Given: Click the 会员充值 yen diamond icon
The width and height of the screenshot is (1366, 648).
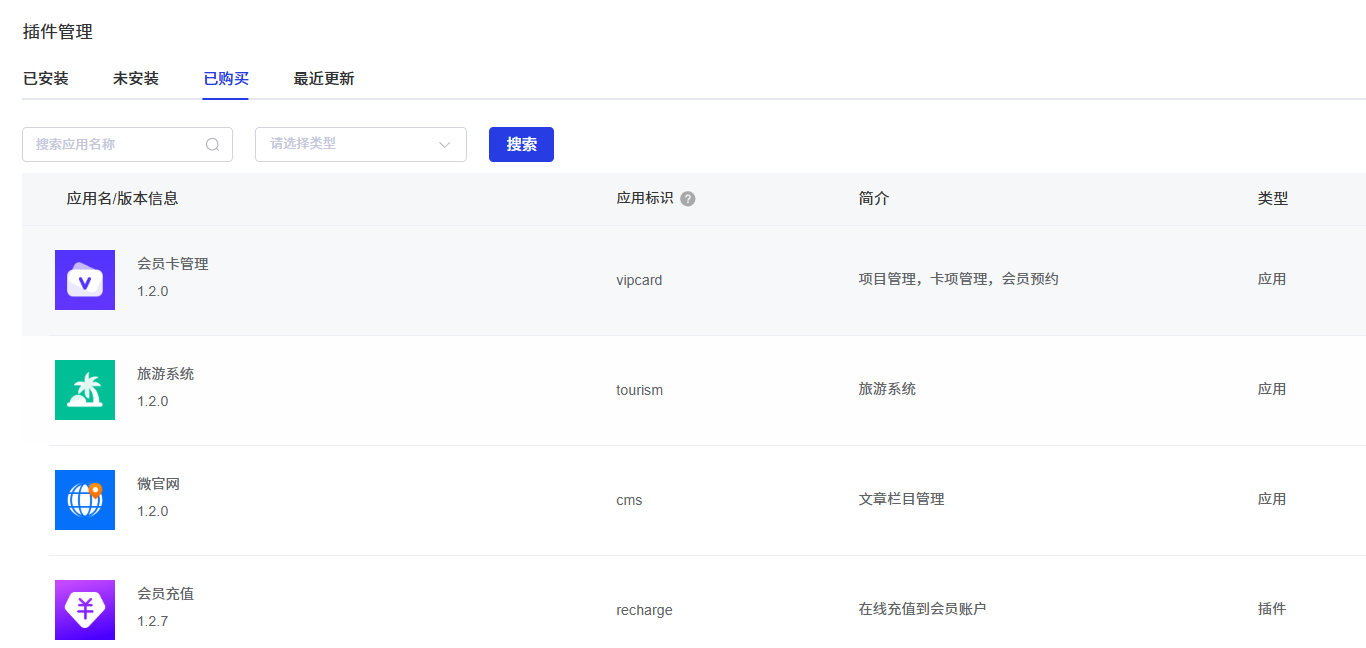Looking at the screenshot, I should coord(85,610).
